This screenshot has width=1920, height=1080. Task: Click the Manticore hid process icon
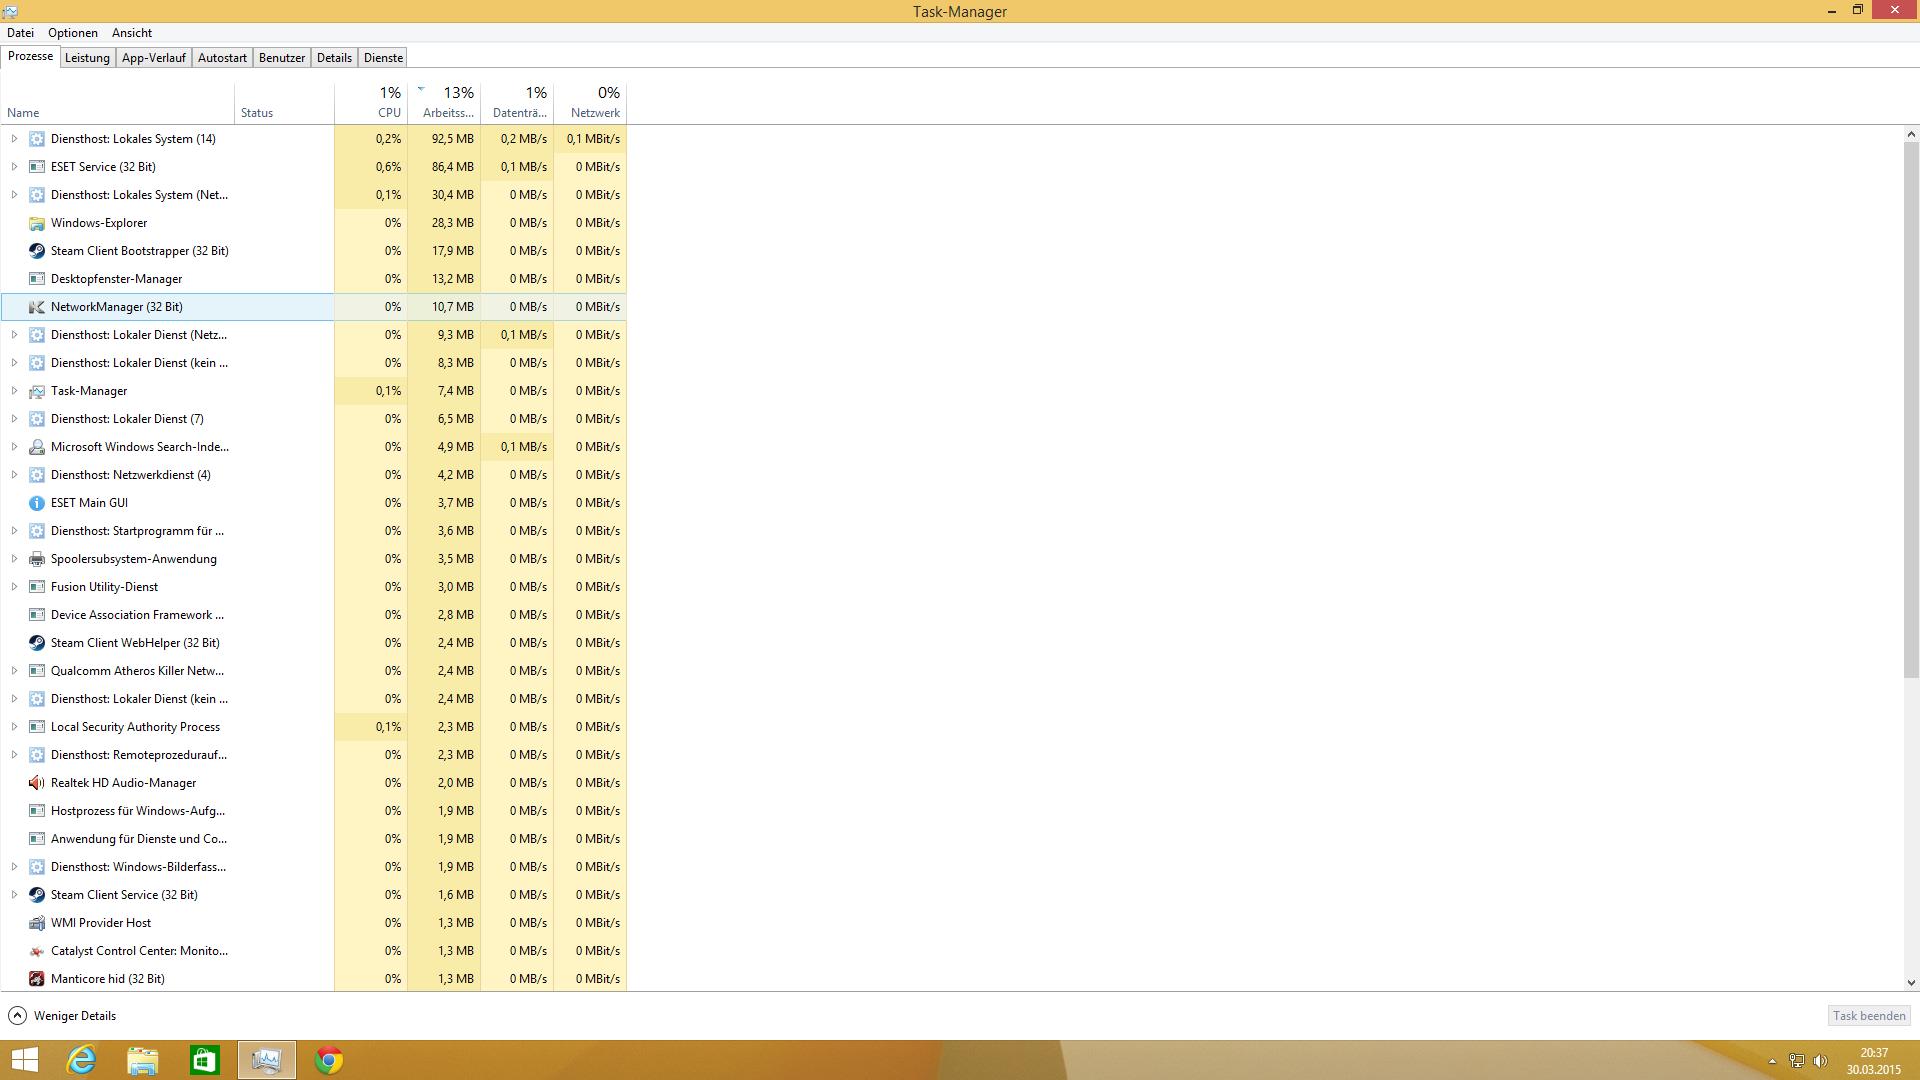[x=37, y=979]
